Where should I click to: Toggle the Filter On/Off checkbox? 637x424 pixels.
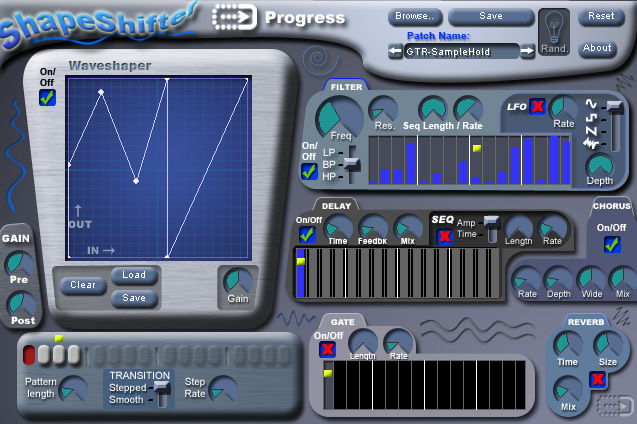(309, 171)
